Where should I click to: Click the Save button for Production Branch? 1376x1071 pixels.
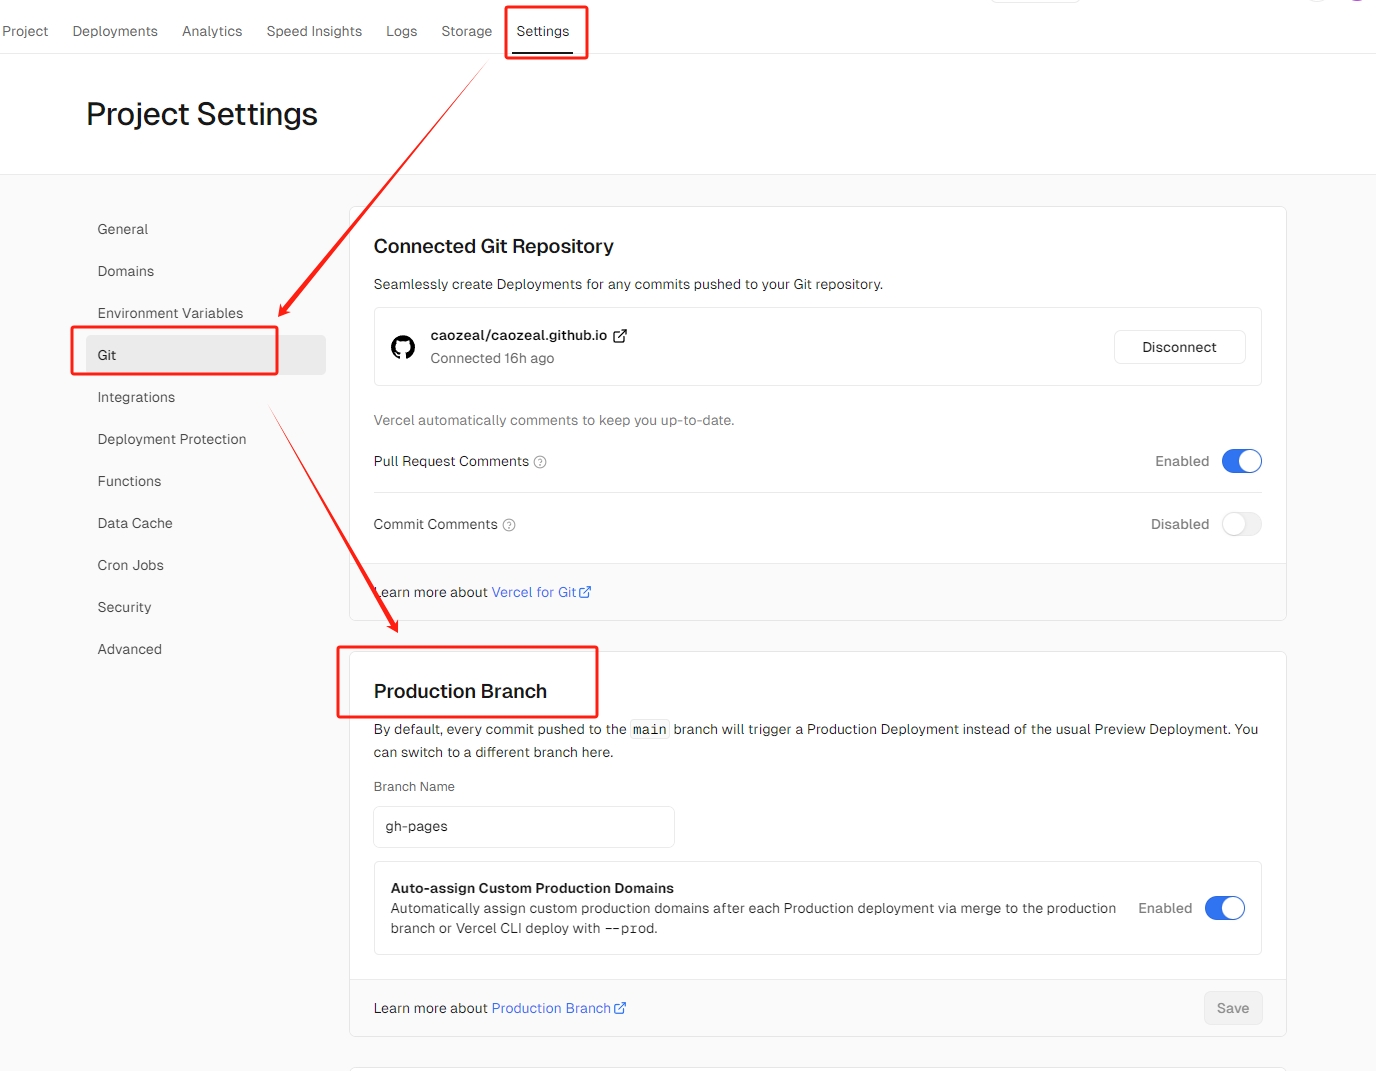(1232, 1008)
